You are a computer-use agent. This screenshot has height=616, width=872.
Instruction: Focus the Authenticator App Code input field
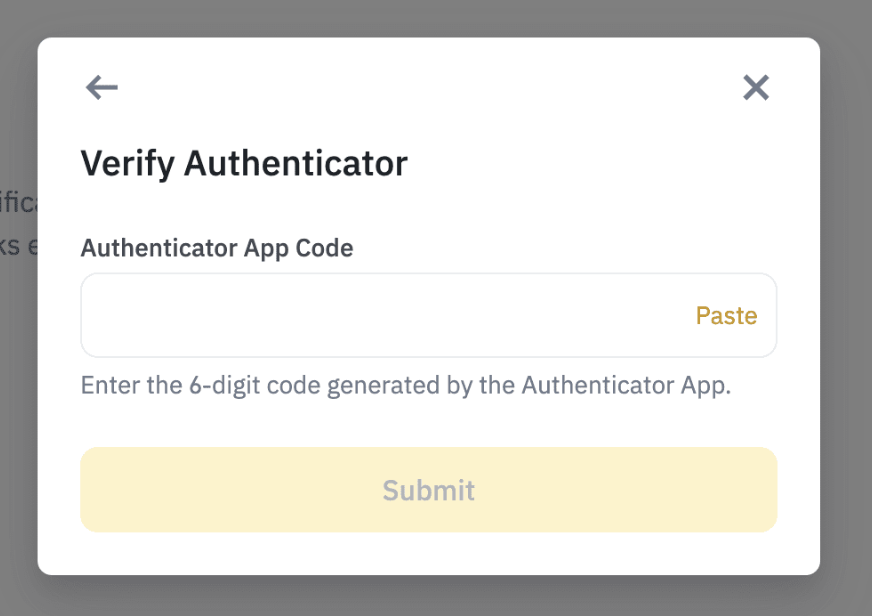pyautogui.click(x=380, y=316)
